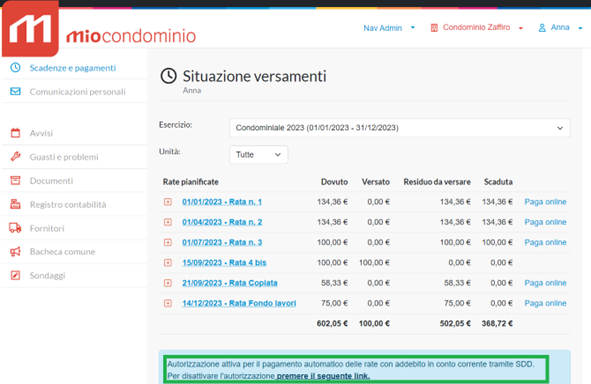The height and width of the screenshot is (384, 591).
Task: Open the Esercizio Condominiale 2023 dropdown
Action: click(400, 128)
